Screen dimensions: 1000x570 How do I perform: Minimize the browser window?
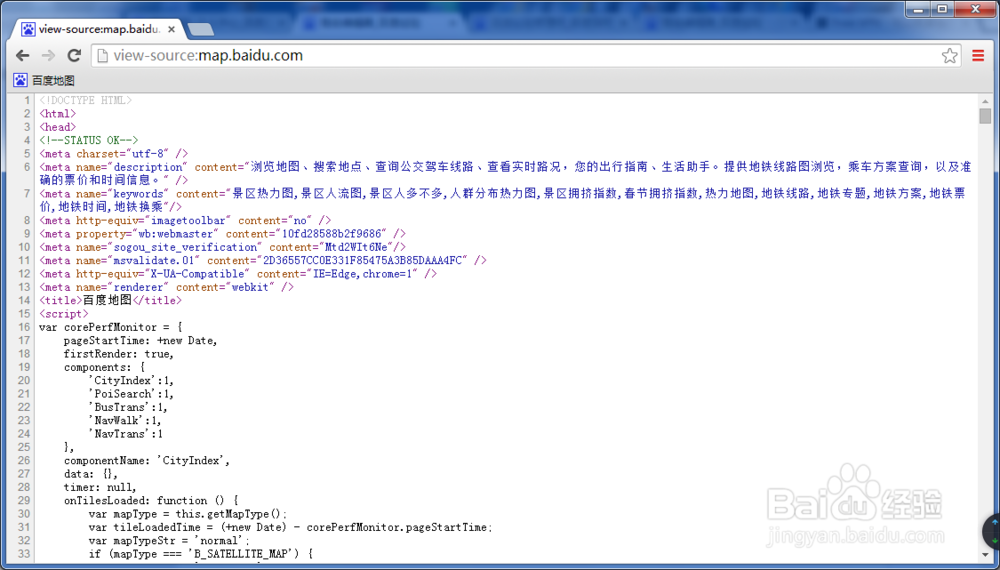(x=918, y=9)
